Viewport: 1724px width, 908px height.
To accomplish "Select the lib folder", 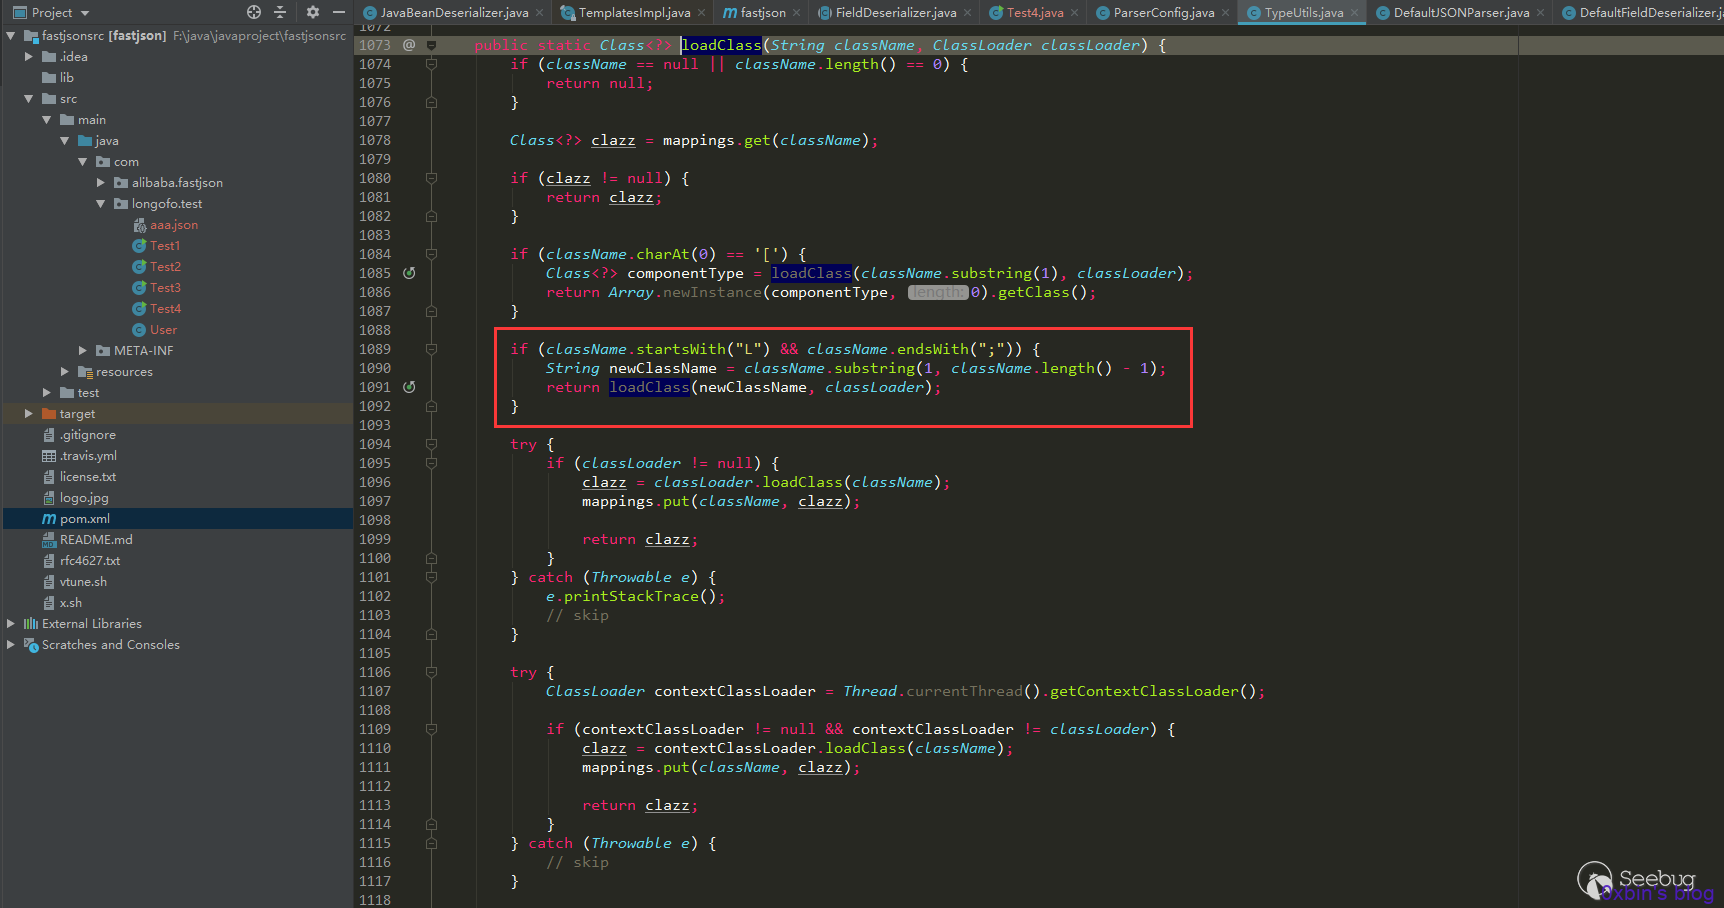I will (x=66, y=77).
